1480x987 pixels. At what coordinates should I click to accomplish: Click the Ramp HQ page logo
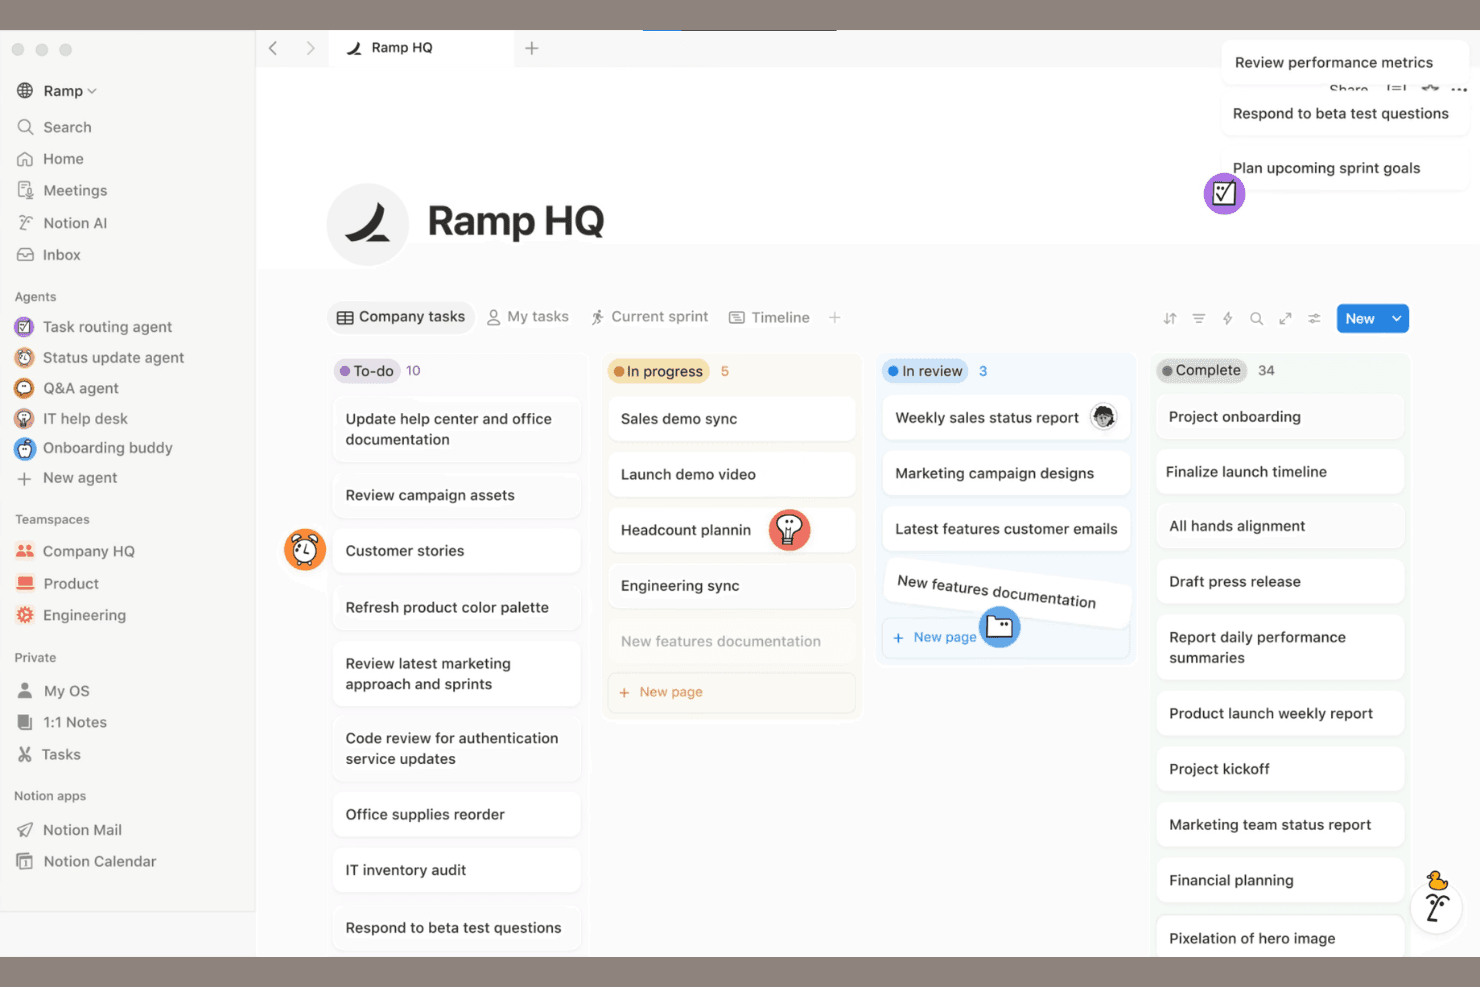[x=368, y=224]
